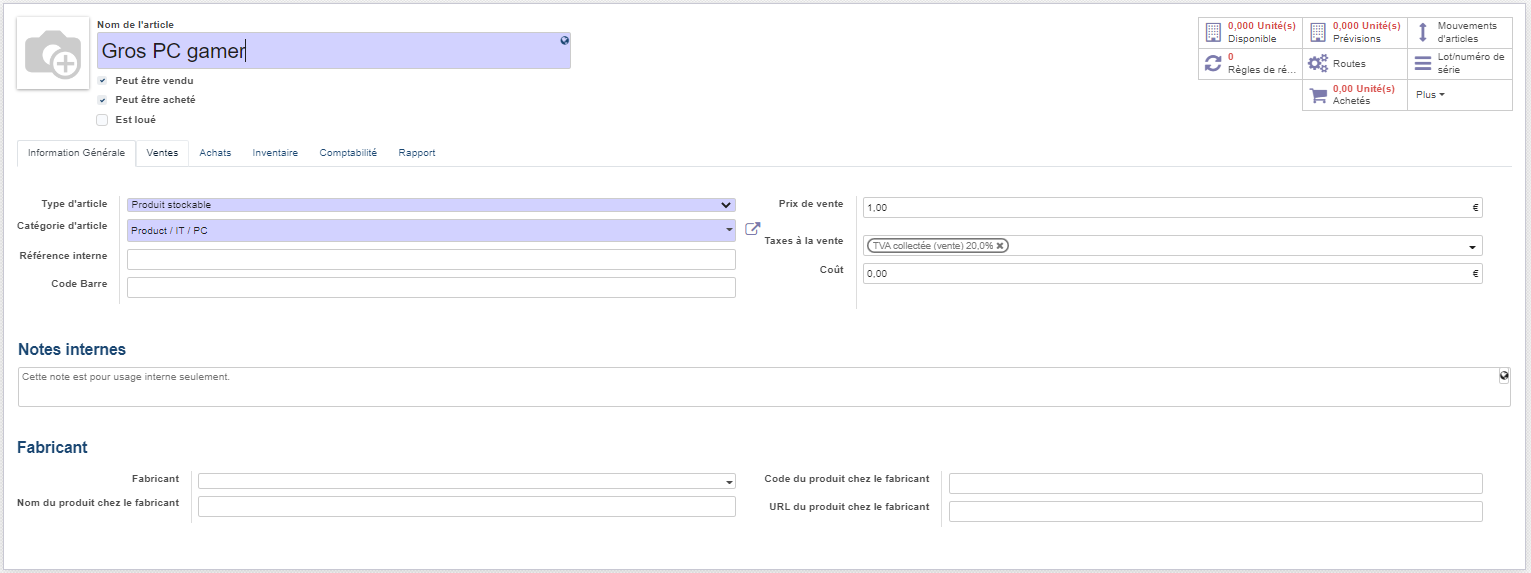Image resolution: width=1531 pixels, height=573 pixels.
Task: Open category external link icon
Action: click(753, 229)
